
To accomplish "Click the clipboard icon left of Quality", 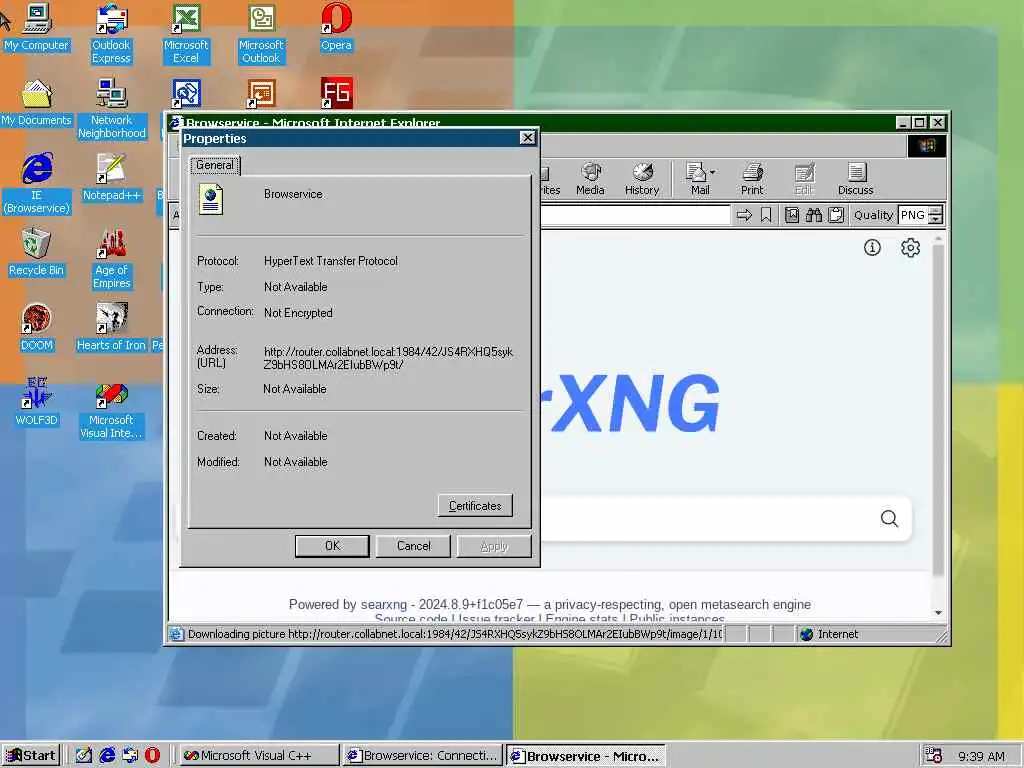I will [x=836, y=215].
